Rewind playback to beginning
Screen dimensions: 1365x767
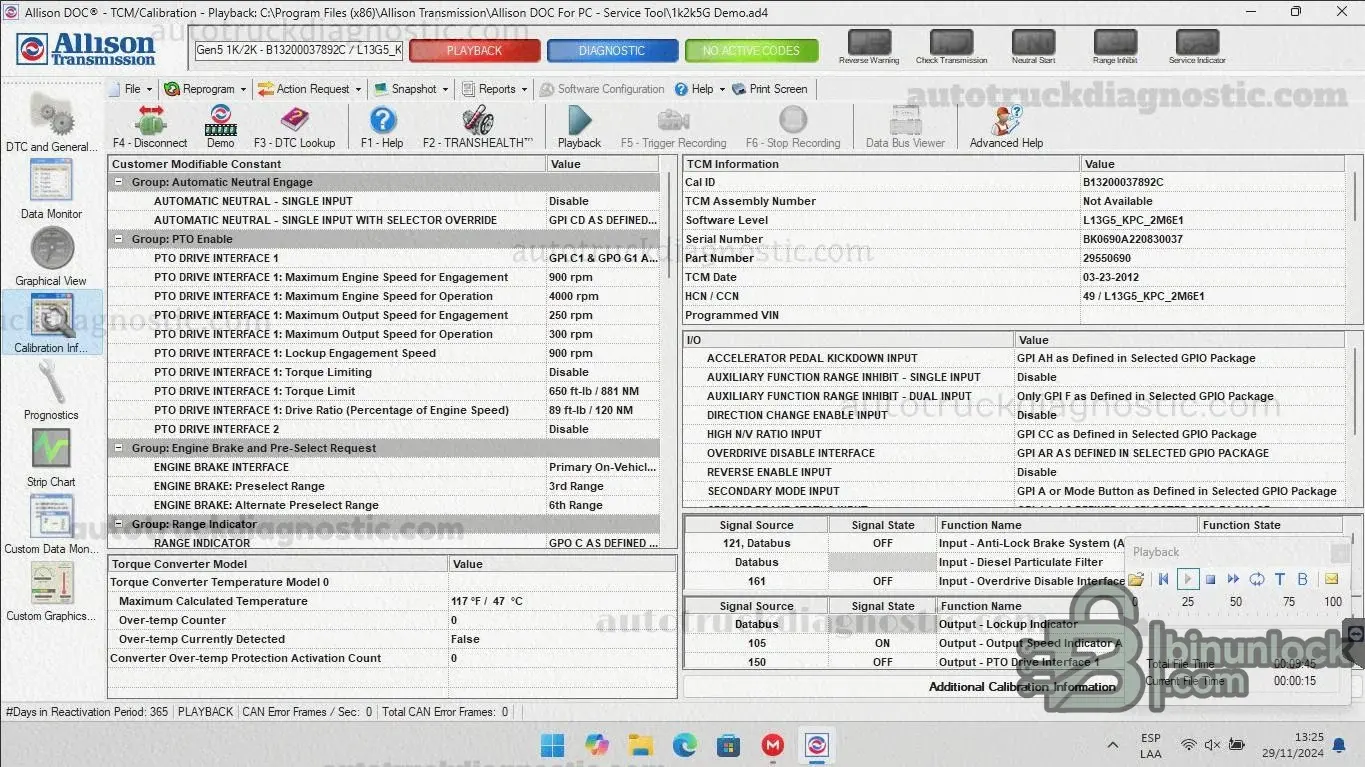[x=1163, y=579]
